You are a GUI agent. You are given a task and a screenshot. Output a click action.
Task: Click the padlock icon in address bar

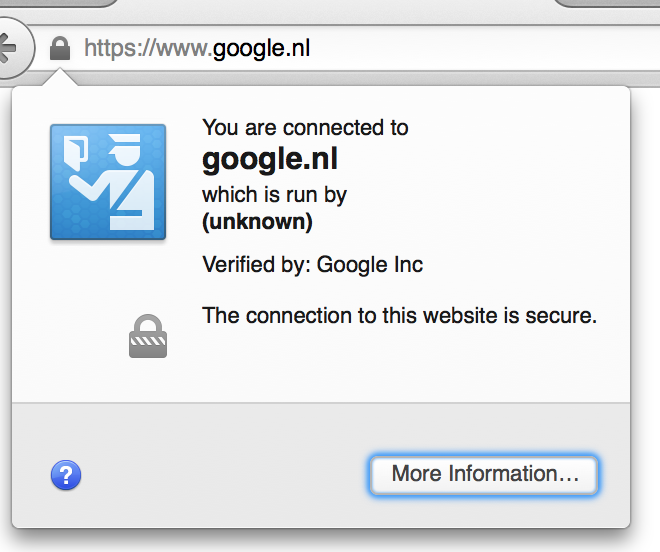pyautogui.click(x=60, y=48)
